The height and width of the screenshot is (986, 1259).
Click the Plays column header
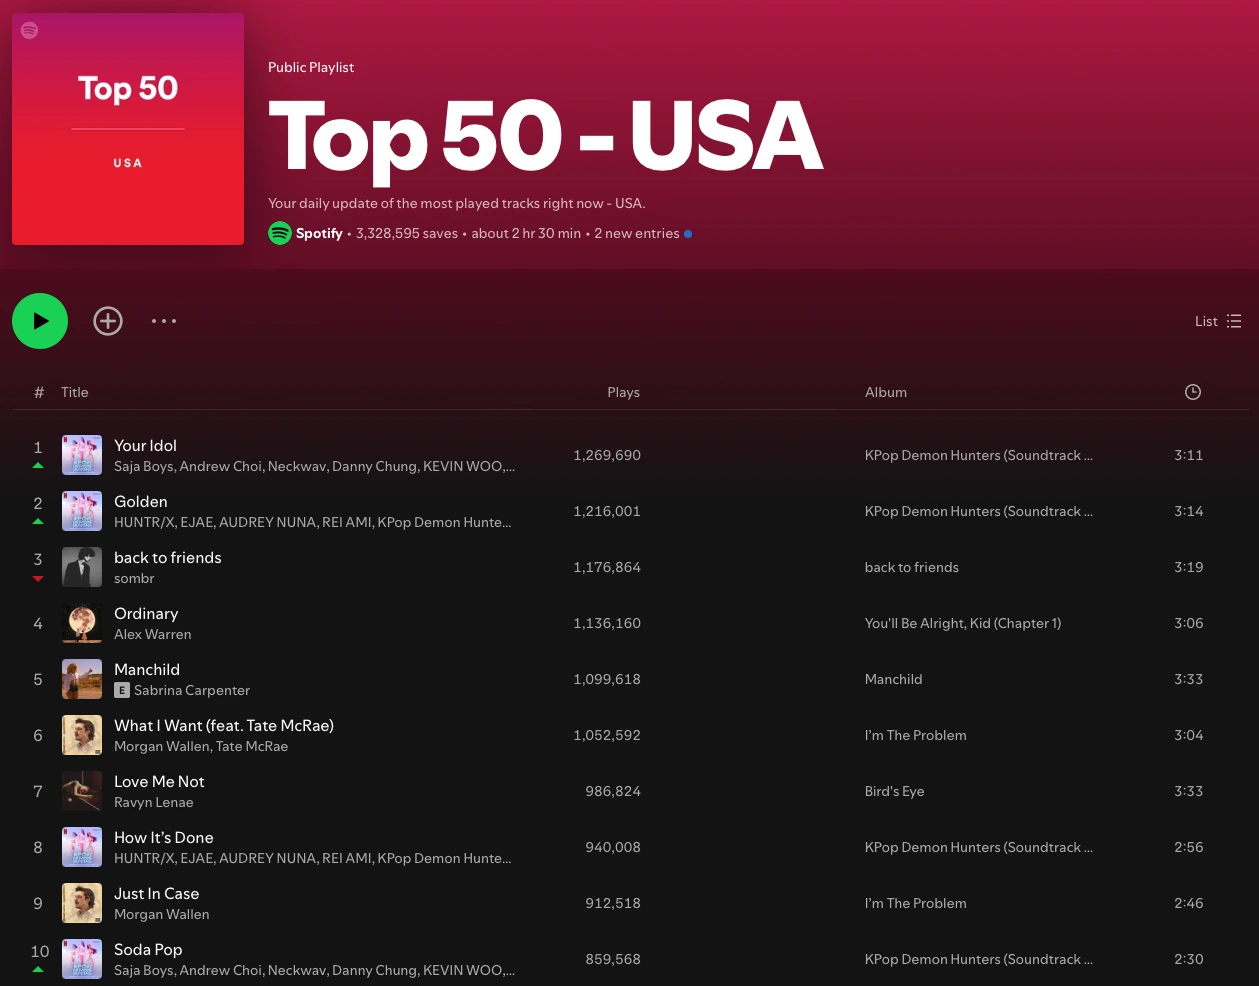623,392
